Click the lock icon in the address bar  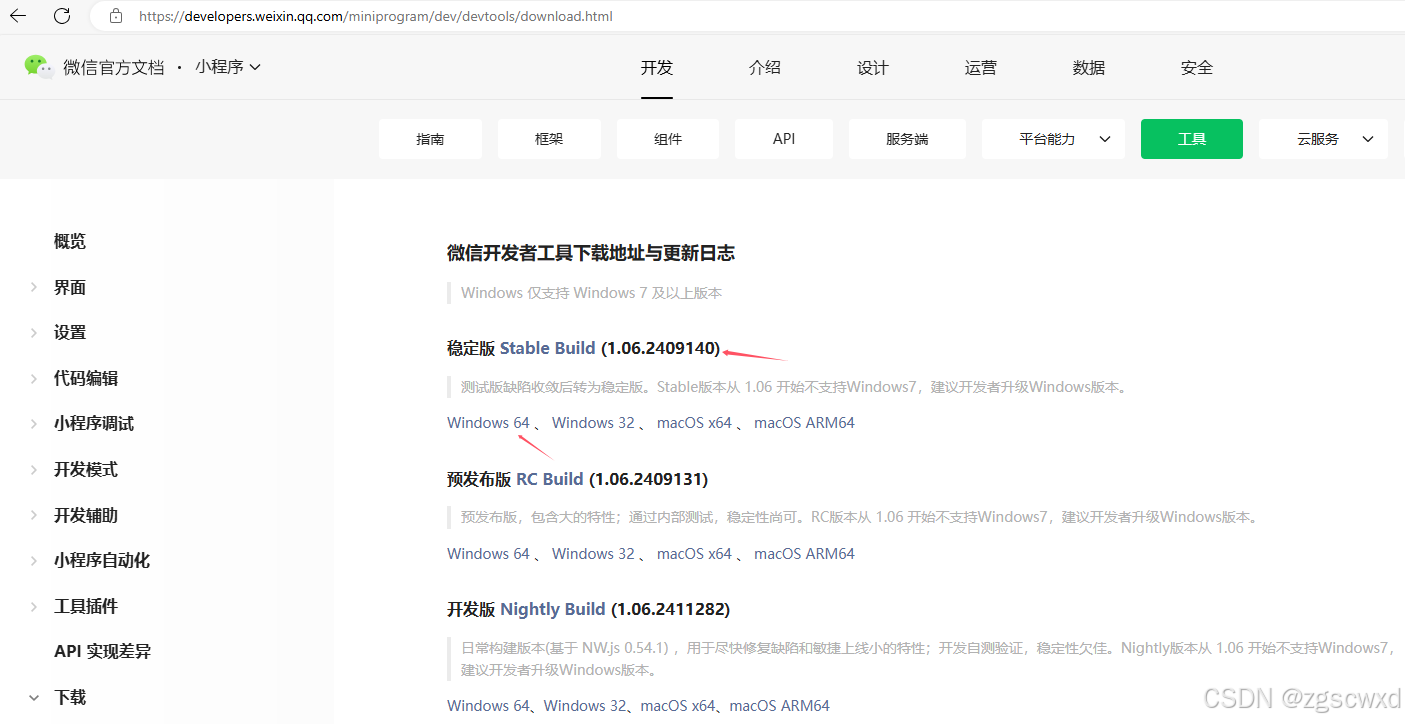click(116, 16)
